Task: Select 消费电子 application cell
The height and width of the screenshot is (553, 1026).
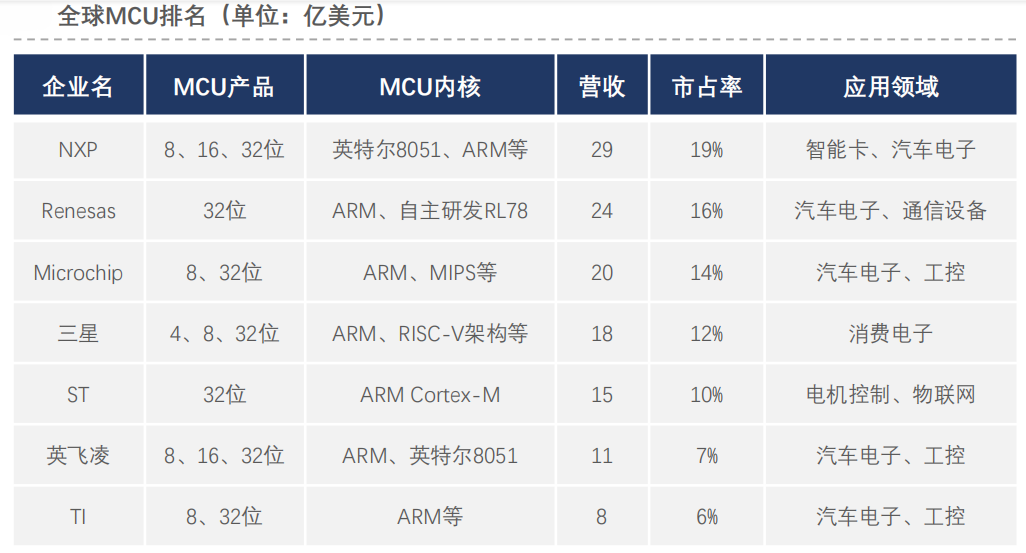Action: 891,334
